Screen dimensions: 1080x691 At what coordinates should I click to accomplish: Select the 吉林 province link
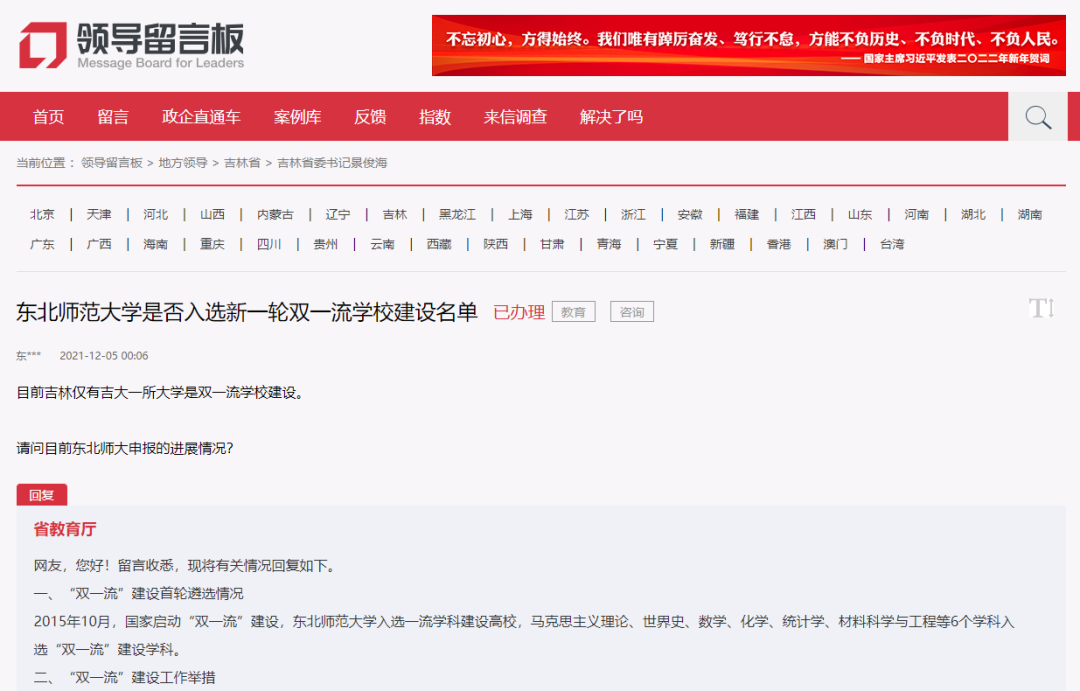click(x=394, y=213)
